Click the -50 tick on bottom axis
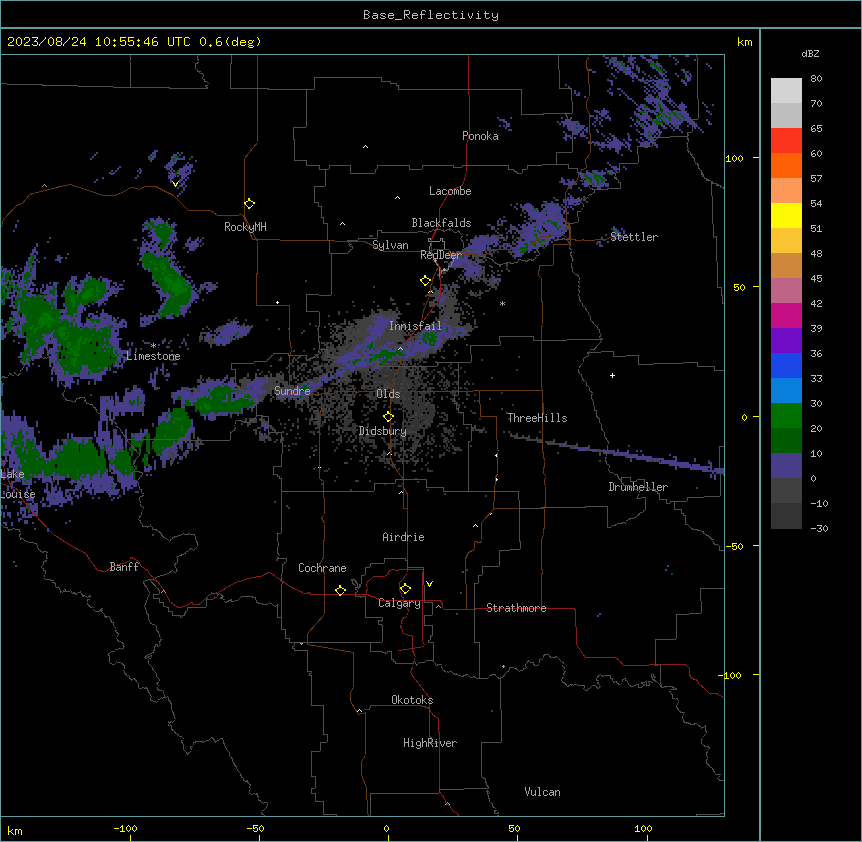 [x=255, y=828]
